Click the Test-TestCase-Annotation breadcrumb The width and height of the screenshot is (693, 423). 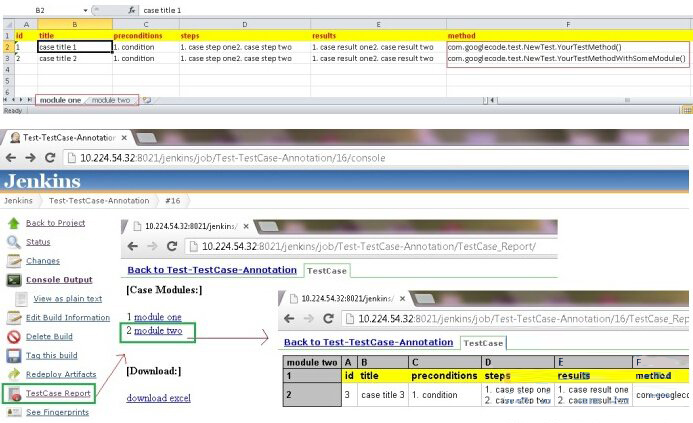pos(99,201)
